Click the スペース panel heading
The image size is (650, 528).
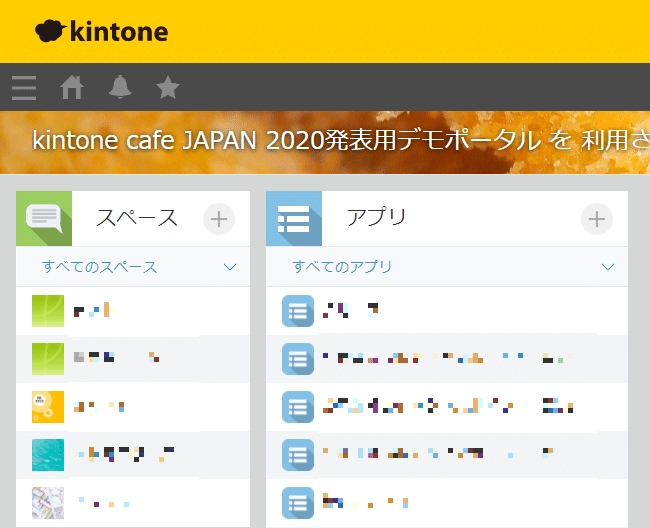pos(137,218)
